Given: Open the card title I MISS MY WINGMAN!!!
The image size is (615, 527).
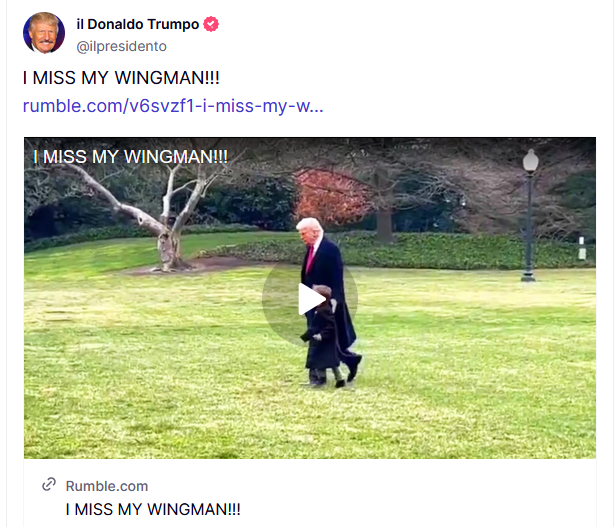Looking at the screenshot, I should click(153, 509).
